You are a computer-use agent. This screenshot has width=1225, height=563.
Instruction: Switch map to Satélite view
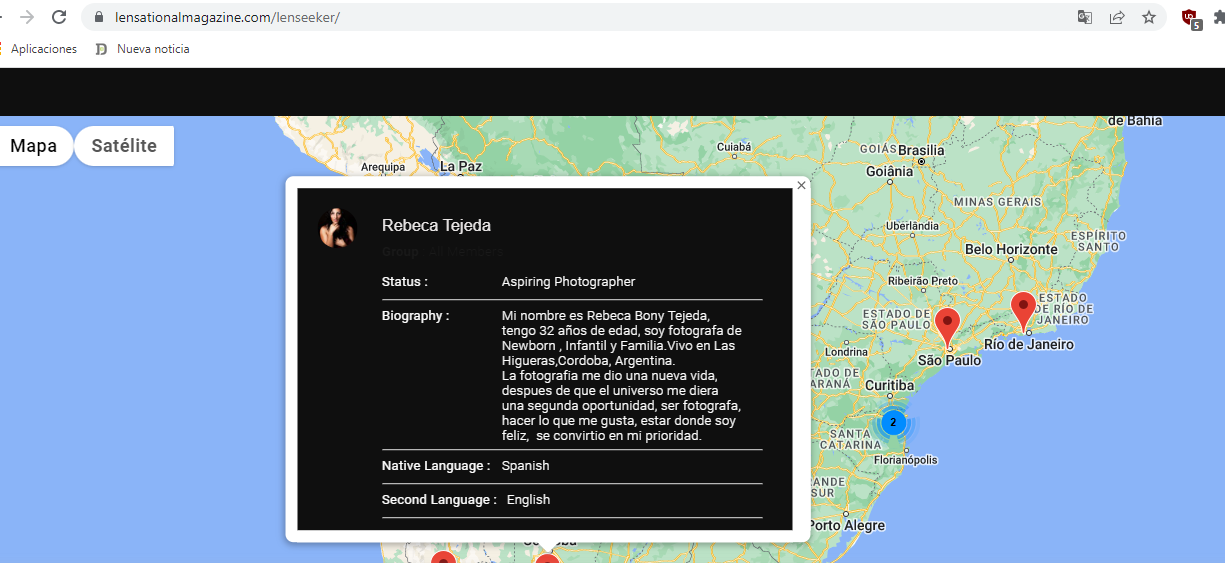(x=124, y=146)
